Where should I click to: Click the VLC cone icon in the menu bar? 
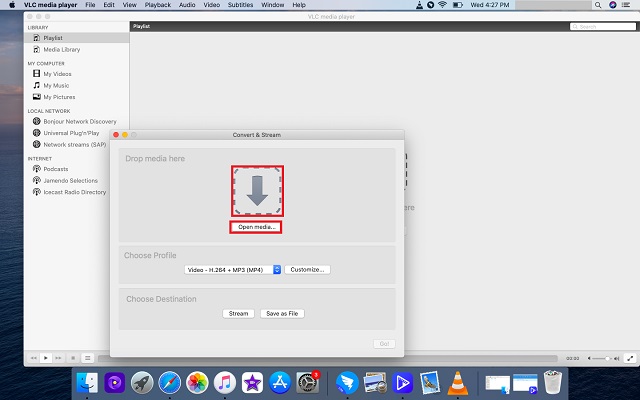pyautogui.click(x=419, y=5)
